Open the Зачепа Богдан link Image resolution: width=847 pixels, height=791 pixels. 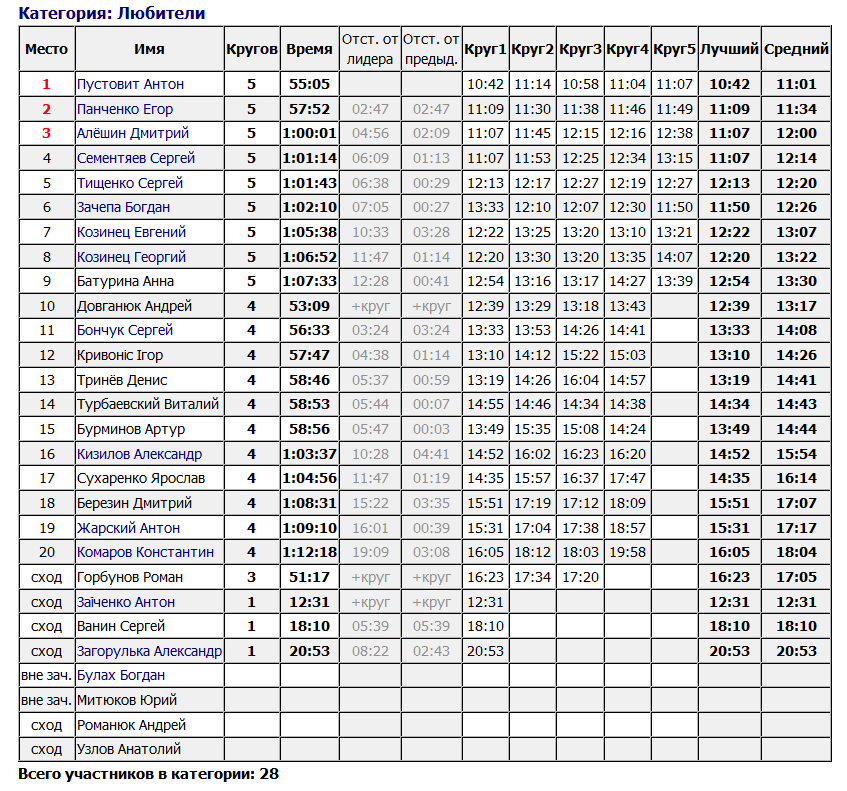click(x=124, y=207)
